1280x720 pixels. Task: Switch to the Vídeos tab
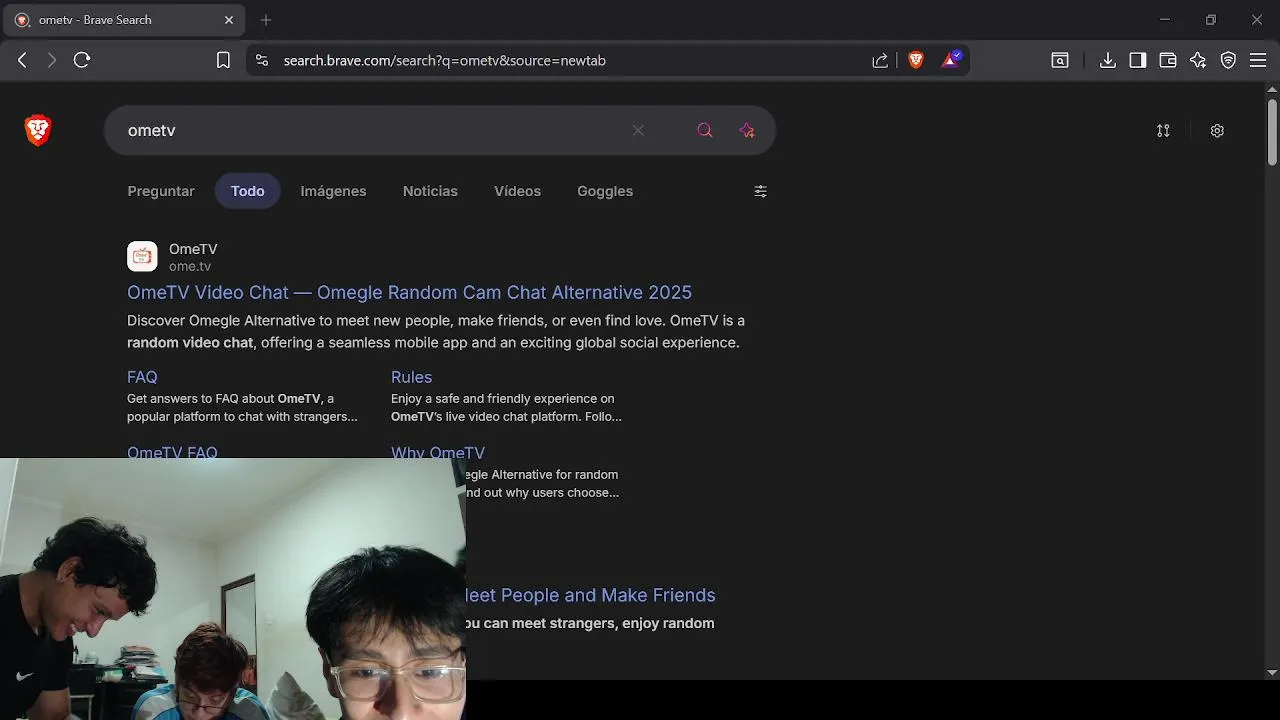(x=517, y=191)
